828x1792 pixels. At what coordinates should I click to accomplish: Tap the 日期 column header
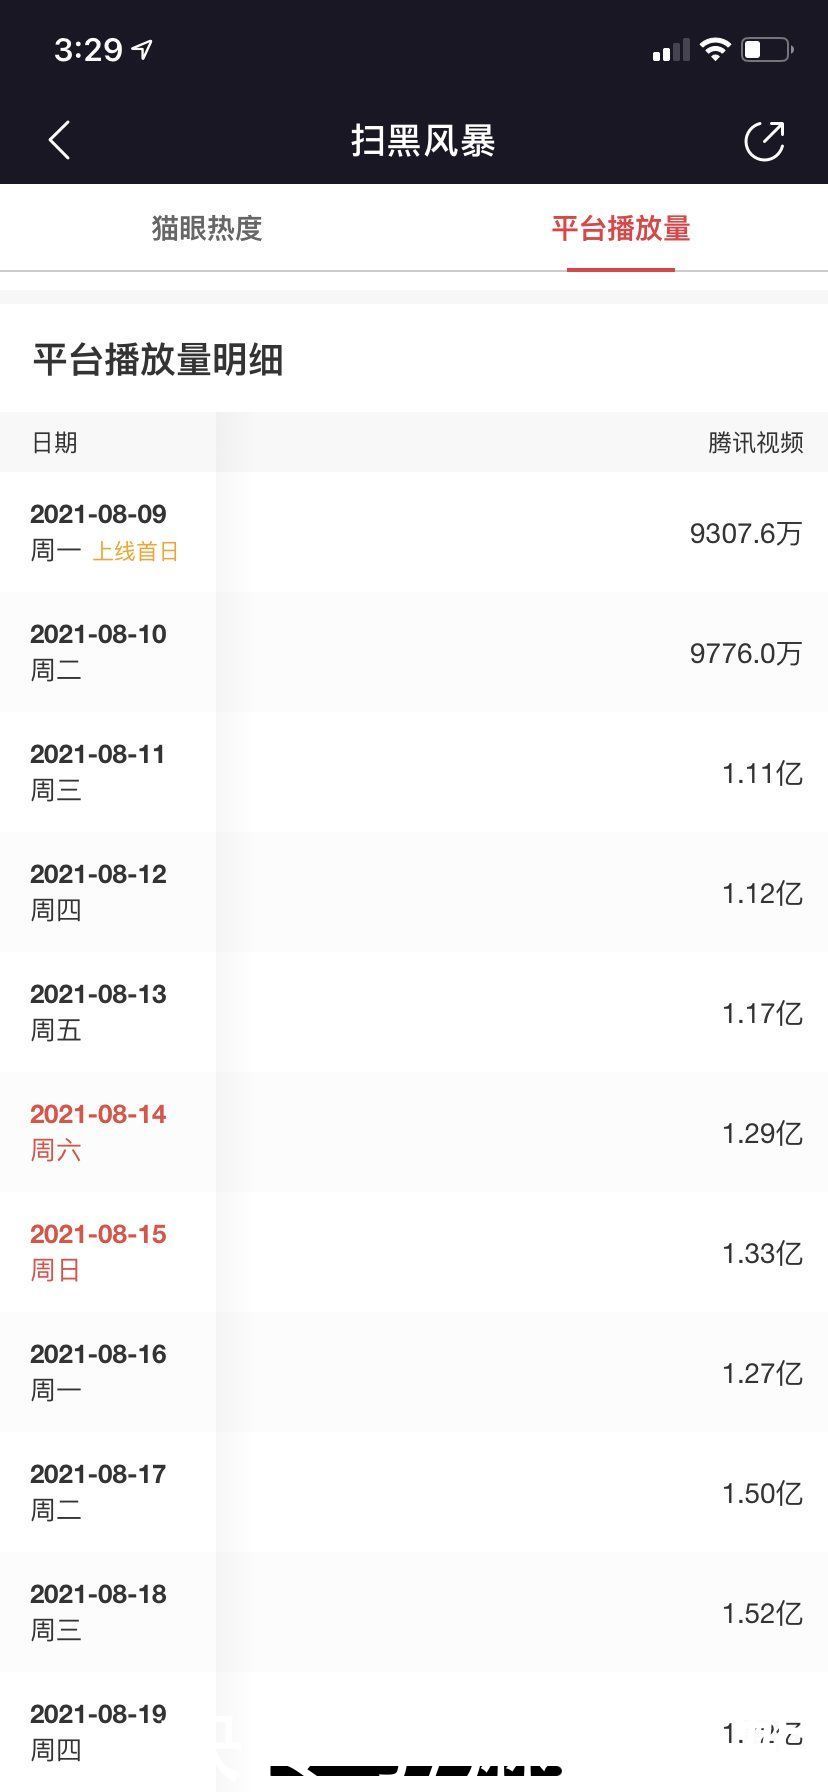point(55,443)
